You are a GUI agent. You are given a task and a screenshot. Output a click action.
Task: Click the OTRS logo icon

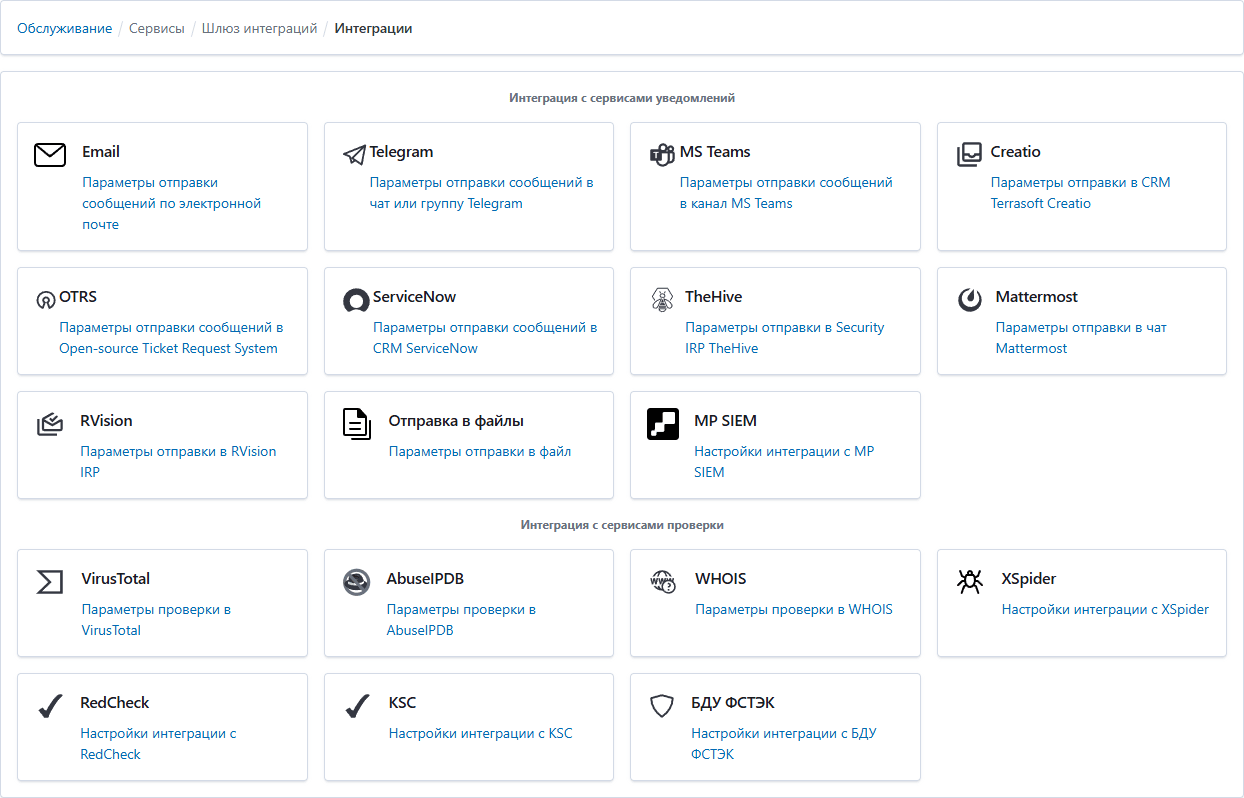point(45,299)
